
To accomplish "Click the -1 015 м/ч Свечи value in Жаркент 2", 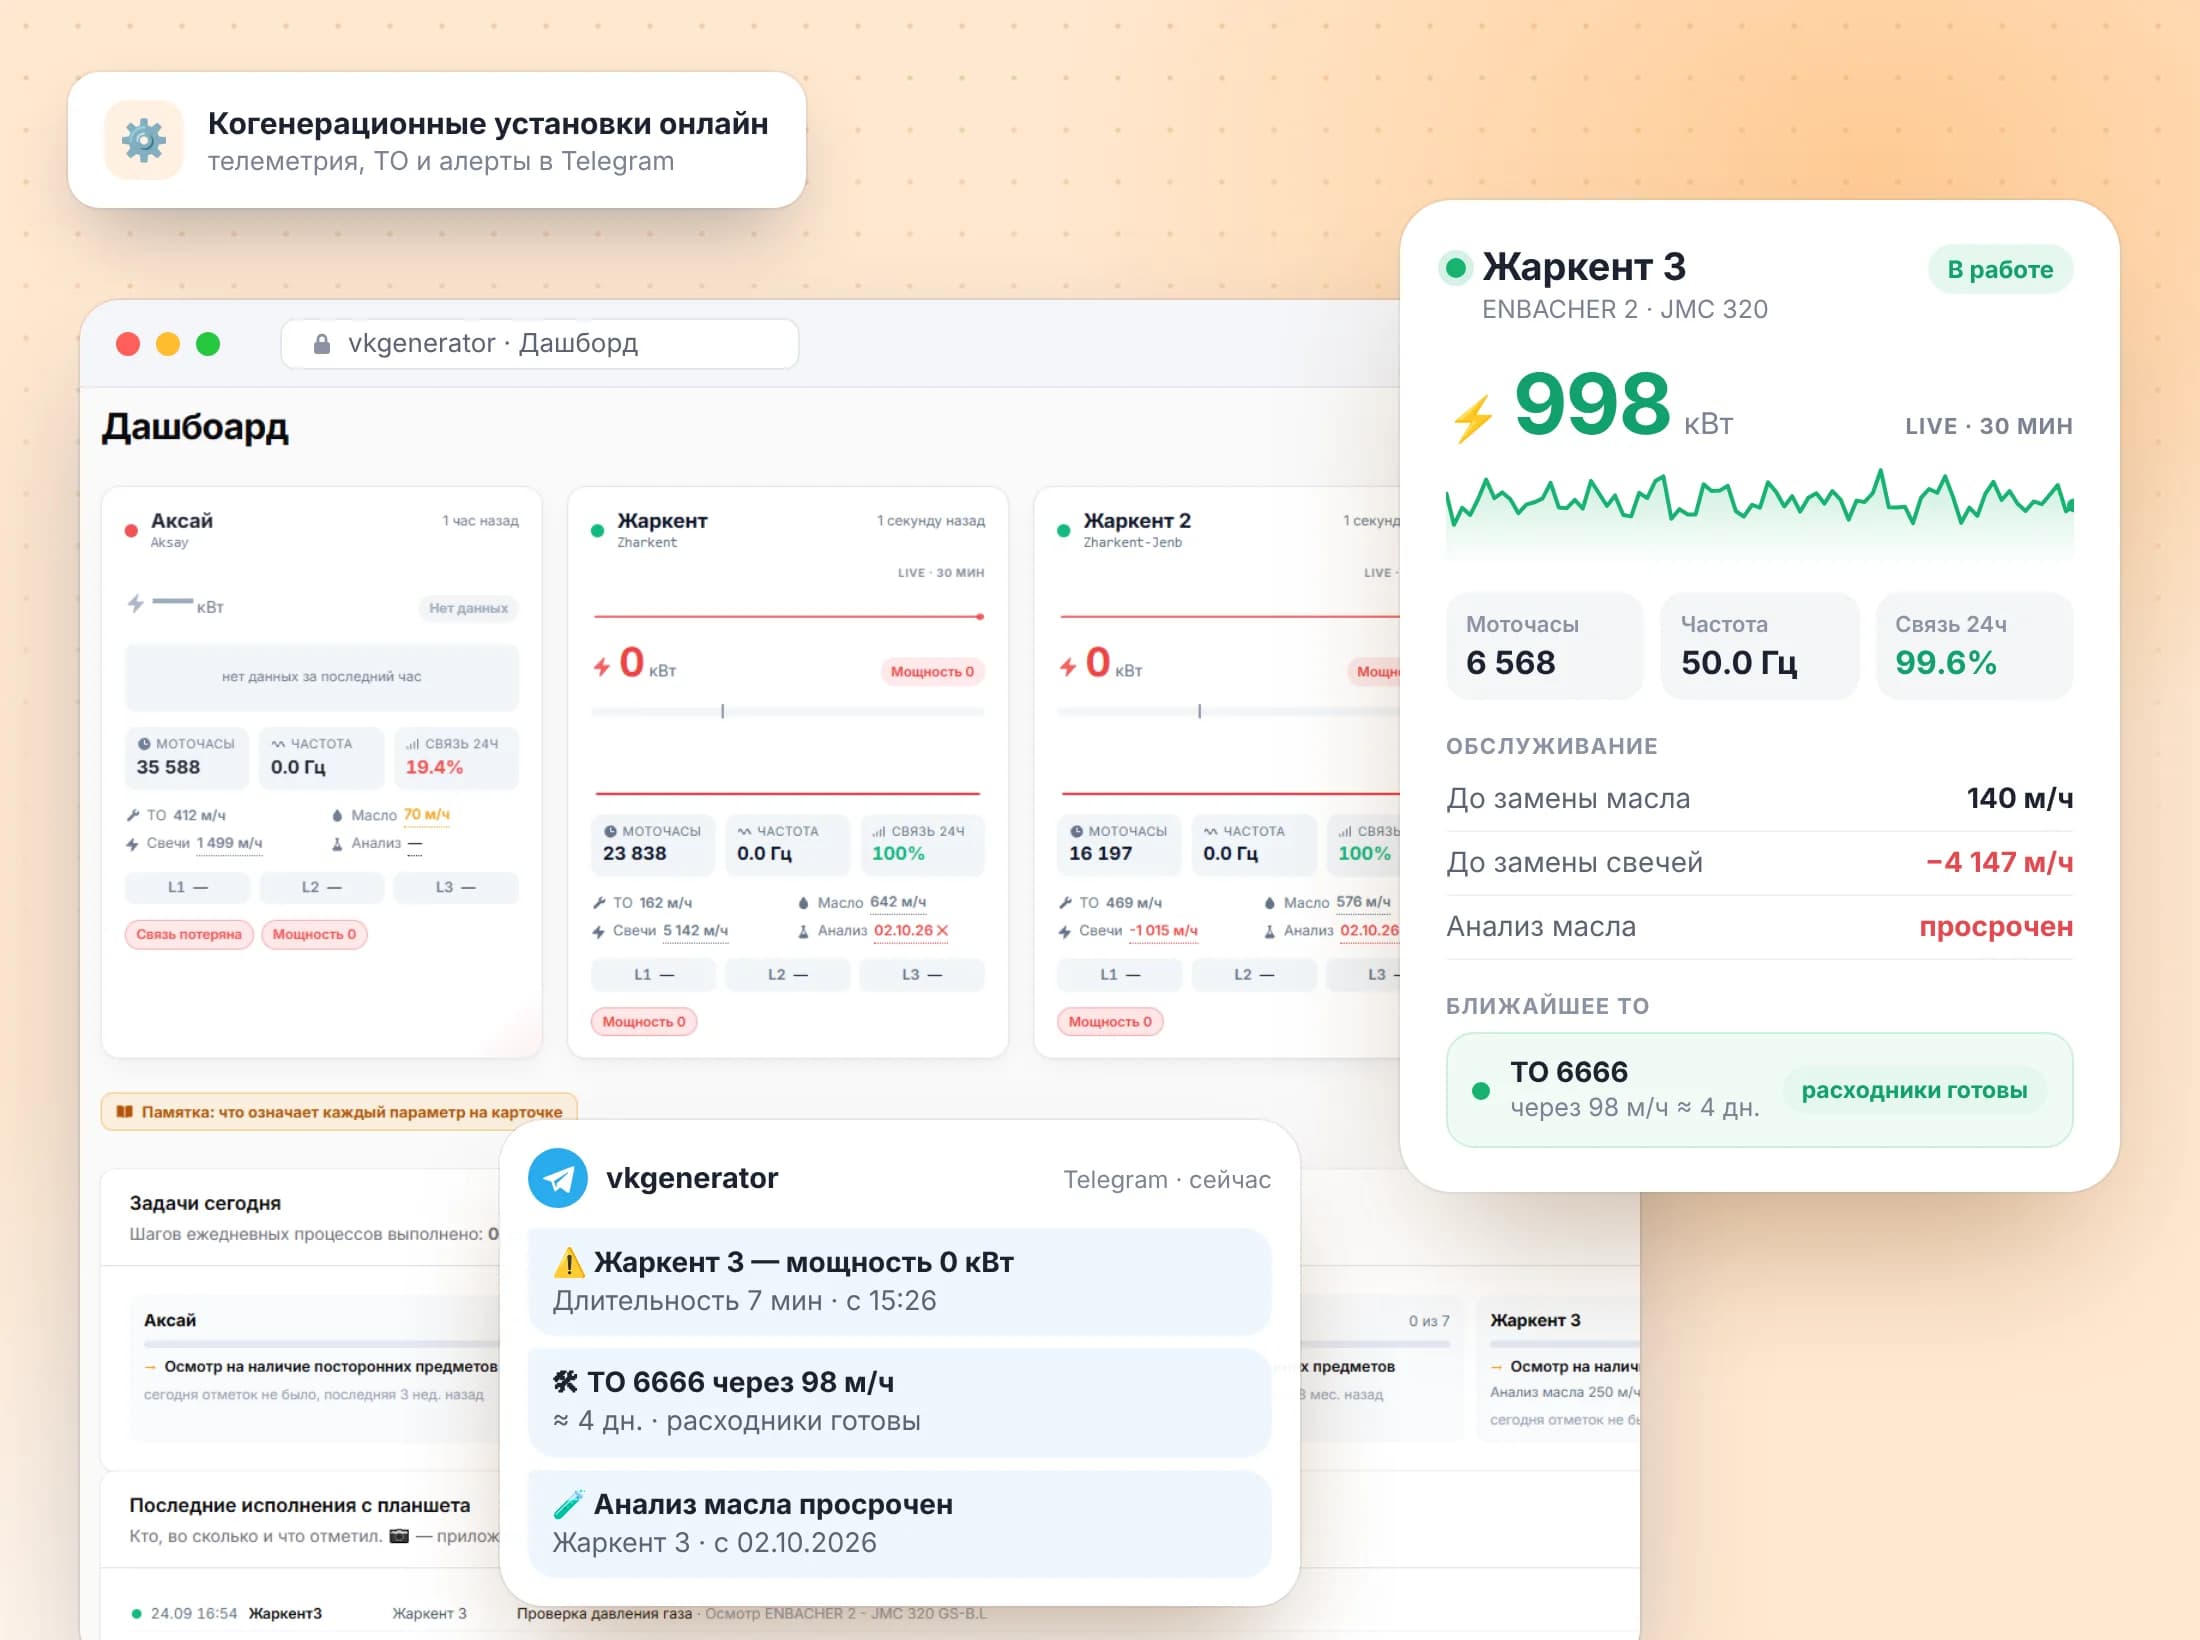I will (1163, 930).
